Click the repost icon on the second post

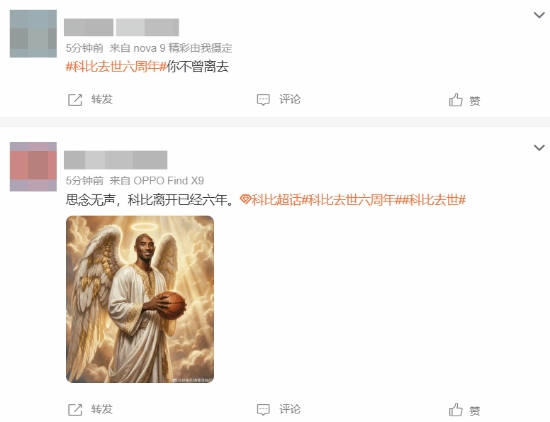pos(75,410)
